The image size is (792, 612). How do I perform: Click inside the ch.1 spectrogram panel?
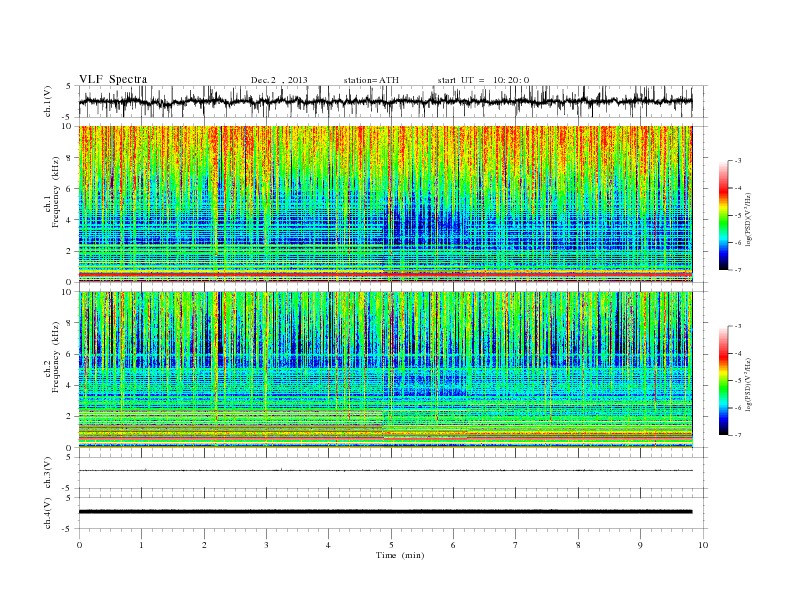pos(385,204)
